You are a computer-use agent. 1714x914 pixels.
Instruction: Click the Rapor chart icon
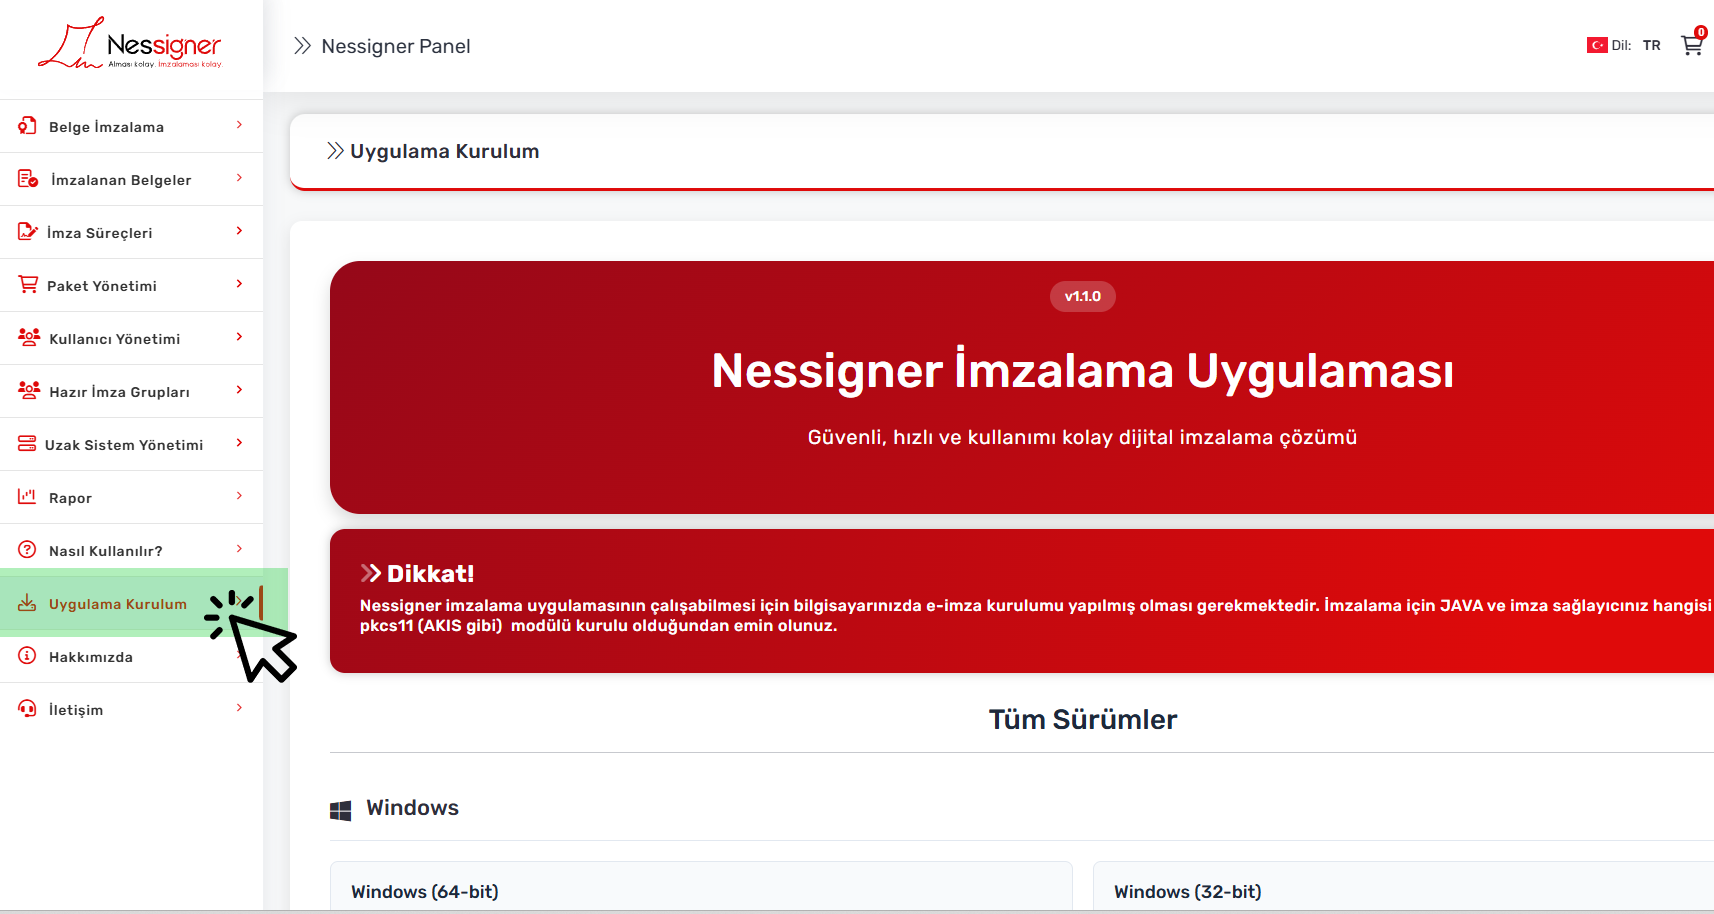point(27,497)
